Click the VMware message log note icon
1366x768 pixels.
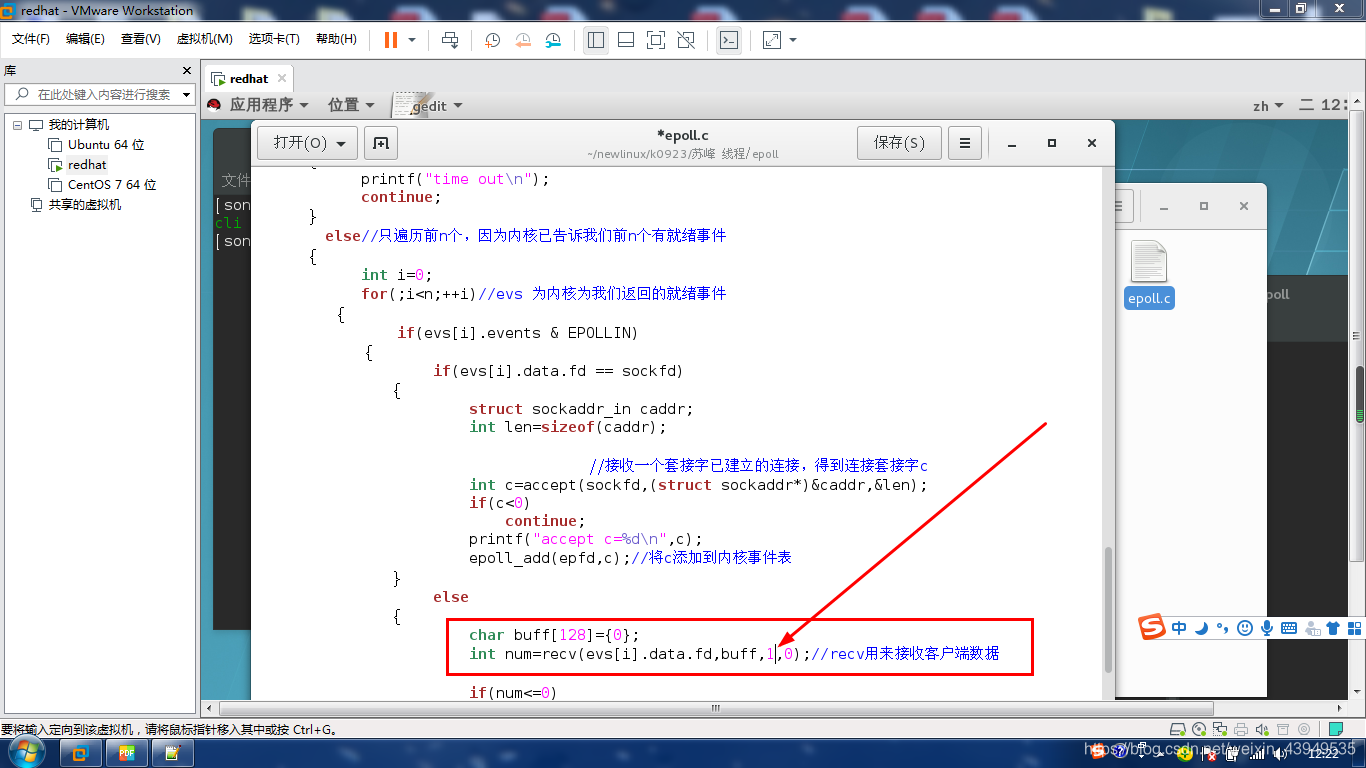click(1336, 729)
